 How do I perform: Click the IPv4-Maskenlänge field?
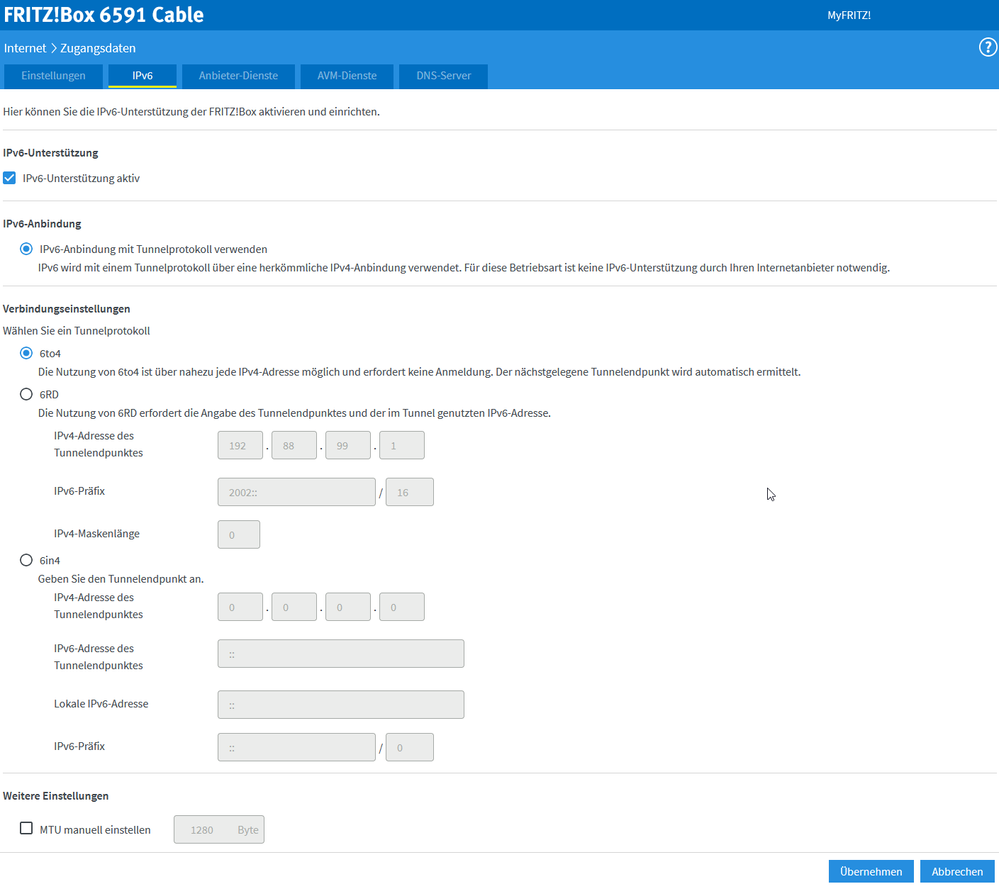pos(239,534)
